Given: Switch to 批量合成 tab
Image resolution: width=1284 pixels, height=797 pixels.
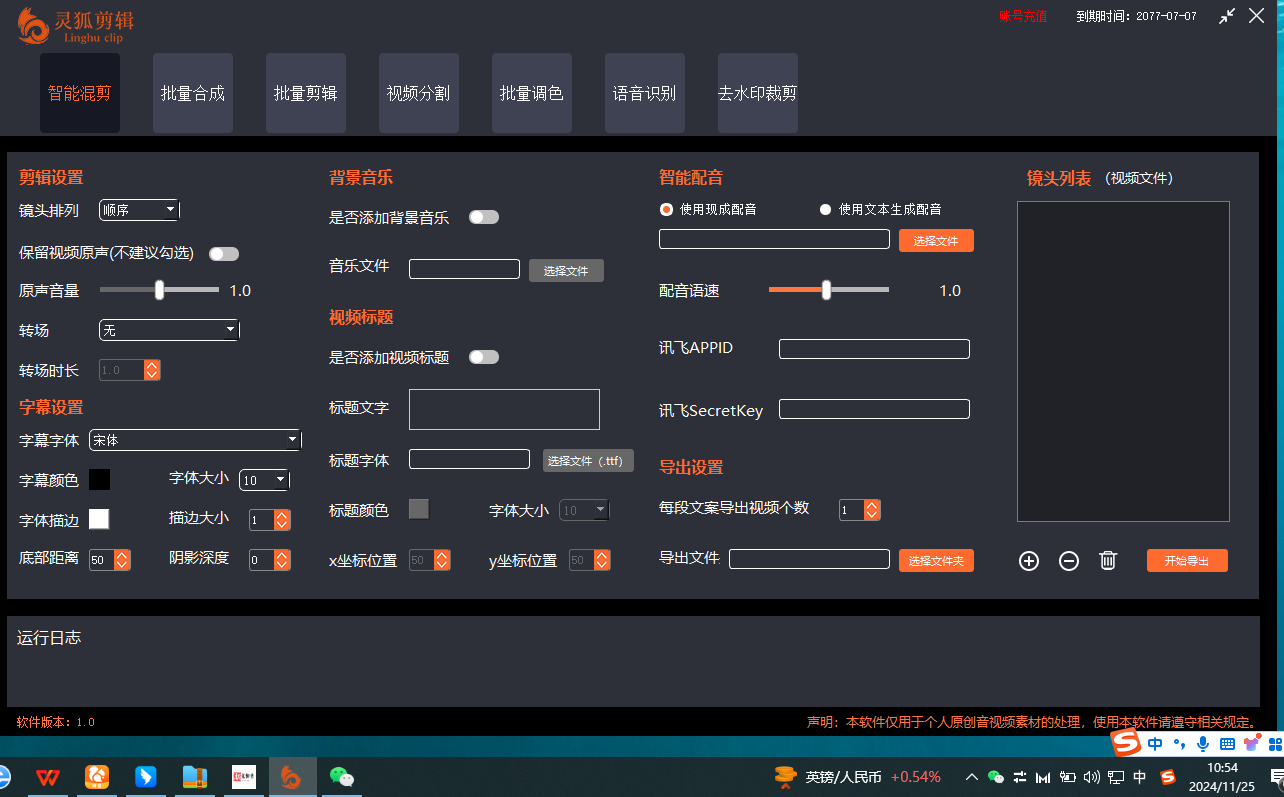Looking at the screenshot, I should click(193, 93).
